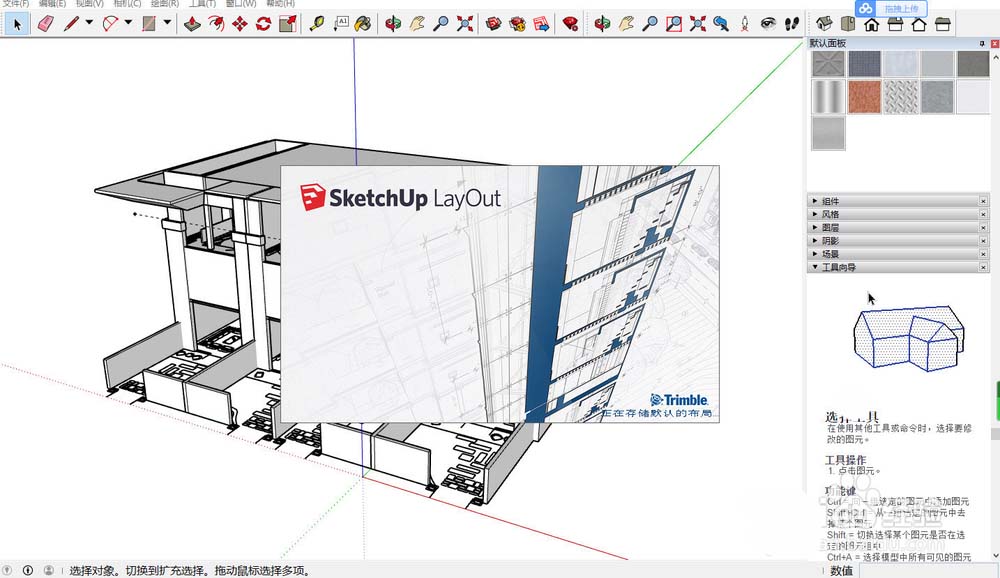Image resolution: width=1000 pixels, height=578 pixels.
Task: Select the arrow Select tool
Action: pos(17,24)
